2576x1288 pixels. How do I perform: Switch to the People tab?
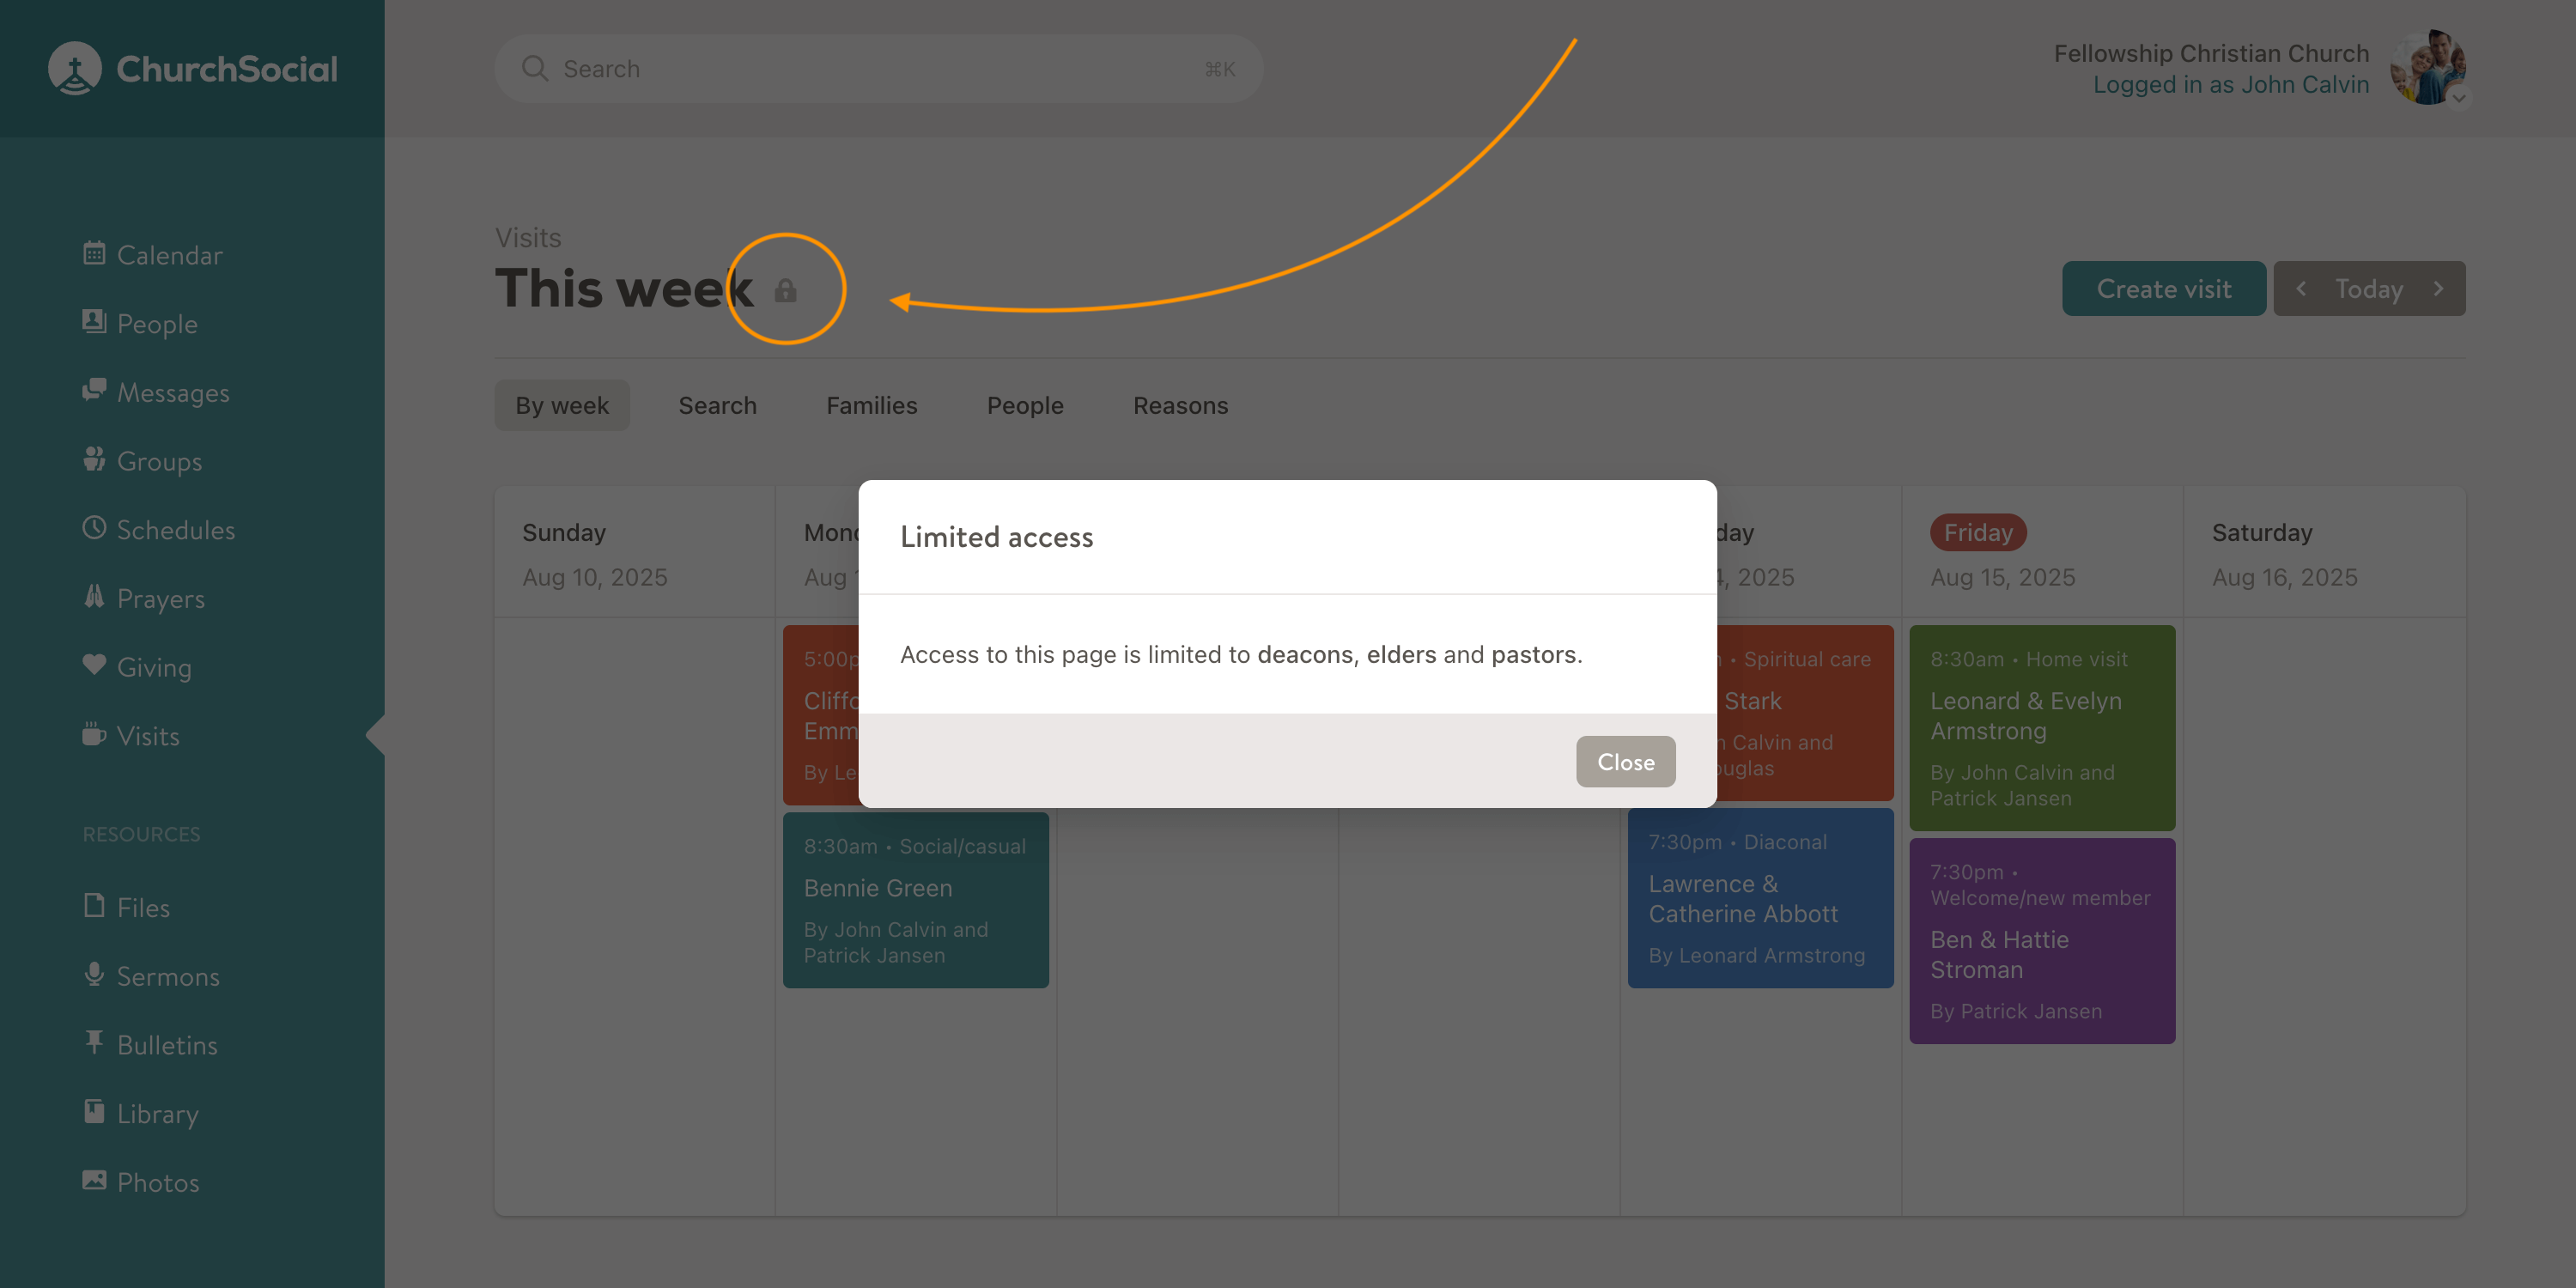coord(1025,405)
